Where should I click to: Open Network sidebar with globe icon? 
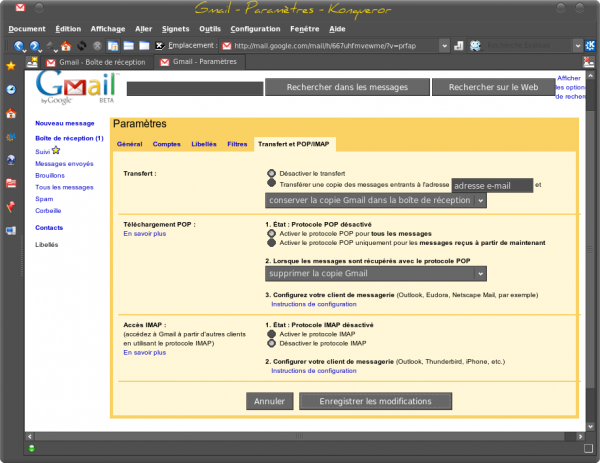tap(11, 160)
